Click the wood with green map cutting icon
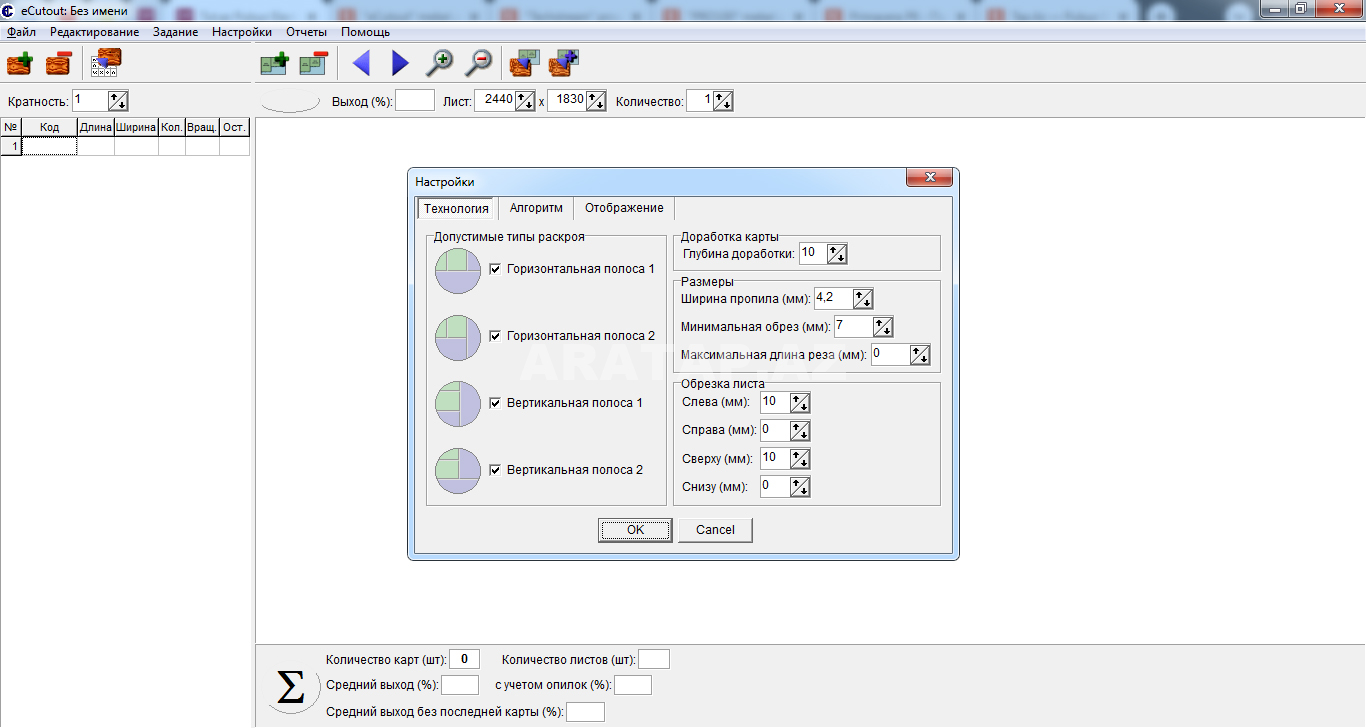The height and width of the screenshot is (728, 1366). (525, 64)
